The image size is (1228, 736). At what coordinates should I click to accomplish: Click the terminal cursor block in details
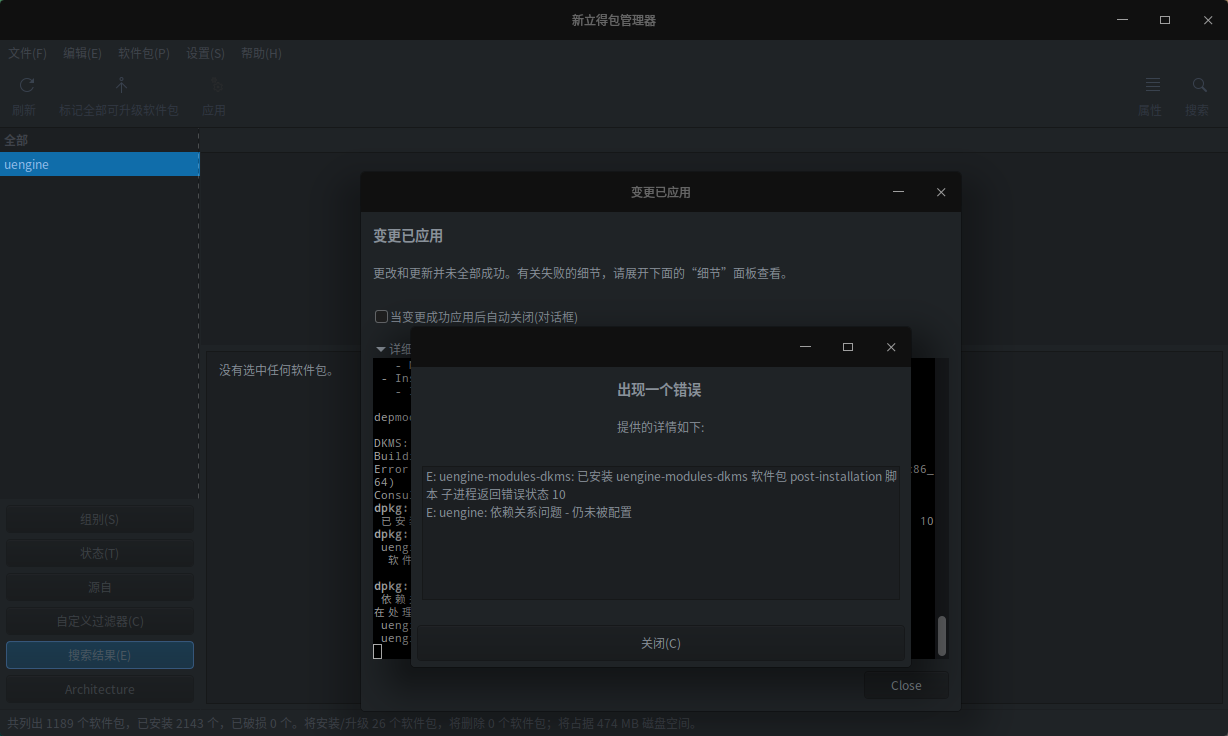click(x=378, y=652)
